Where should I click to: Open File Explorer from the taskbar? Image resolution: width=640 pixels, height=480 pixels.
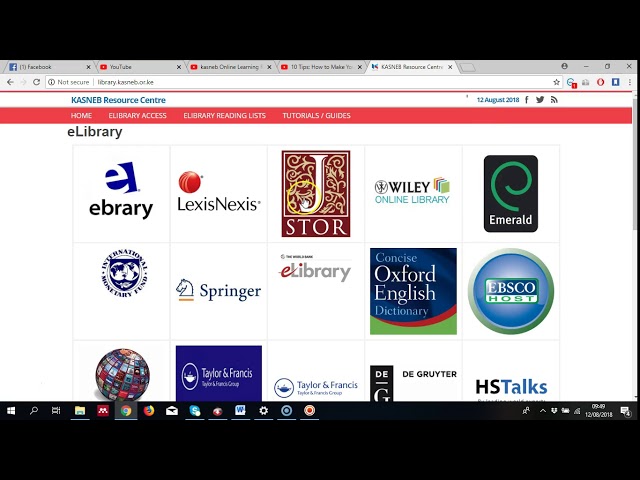[x=80, y=411]
